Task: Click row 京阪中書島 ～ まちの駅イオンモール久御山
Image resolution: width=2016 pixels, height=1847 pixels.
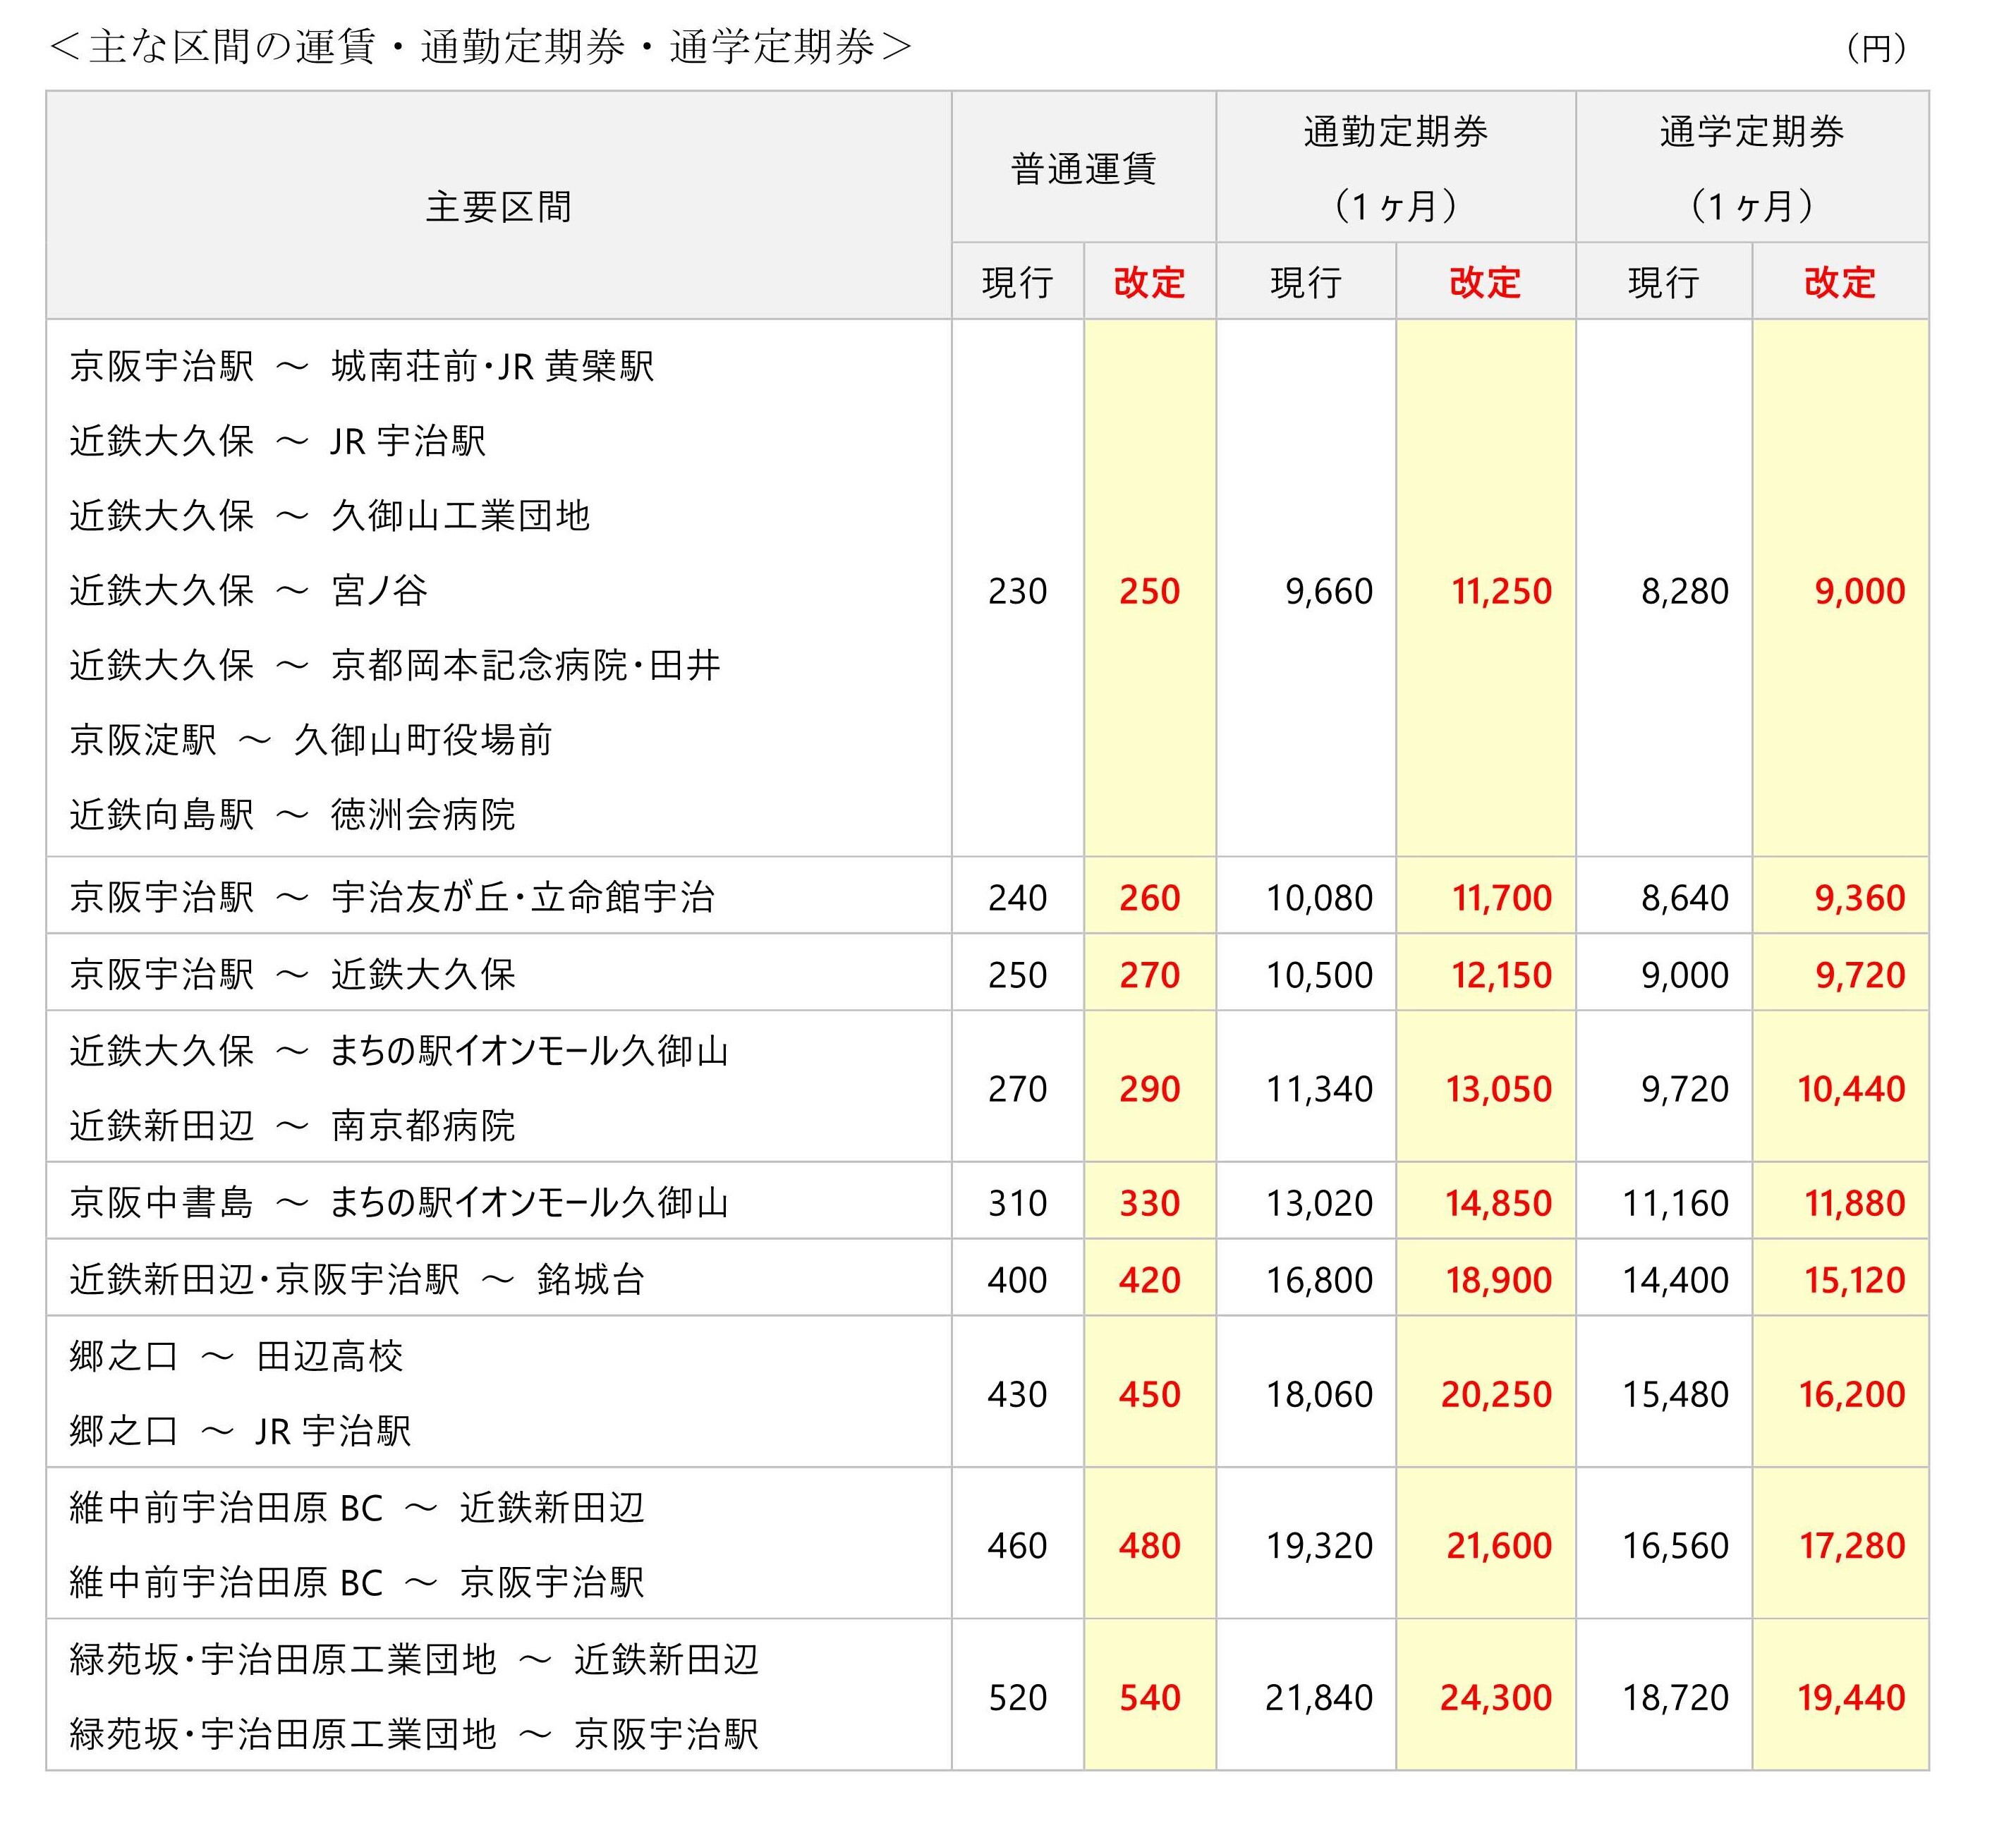Action: point(399,1202)
